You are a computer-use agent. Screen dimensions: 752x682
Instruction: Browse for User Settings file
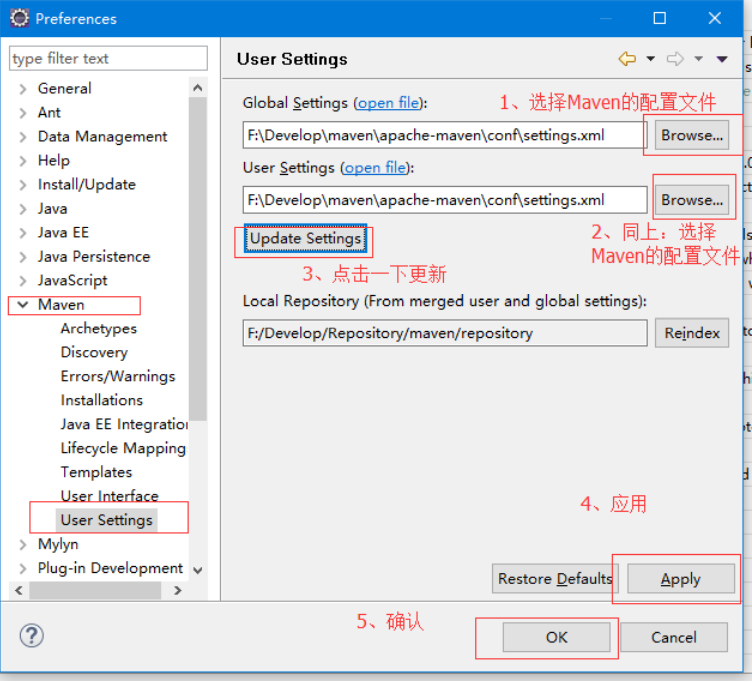692,200
